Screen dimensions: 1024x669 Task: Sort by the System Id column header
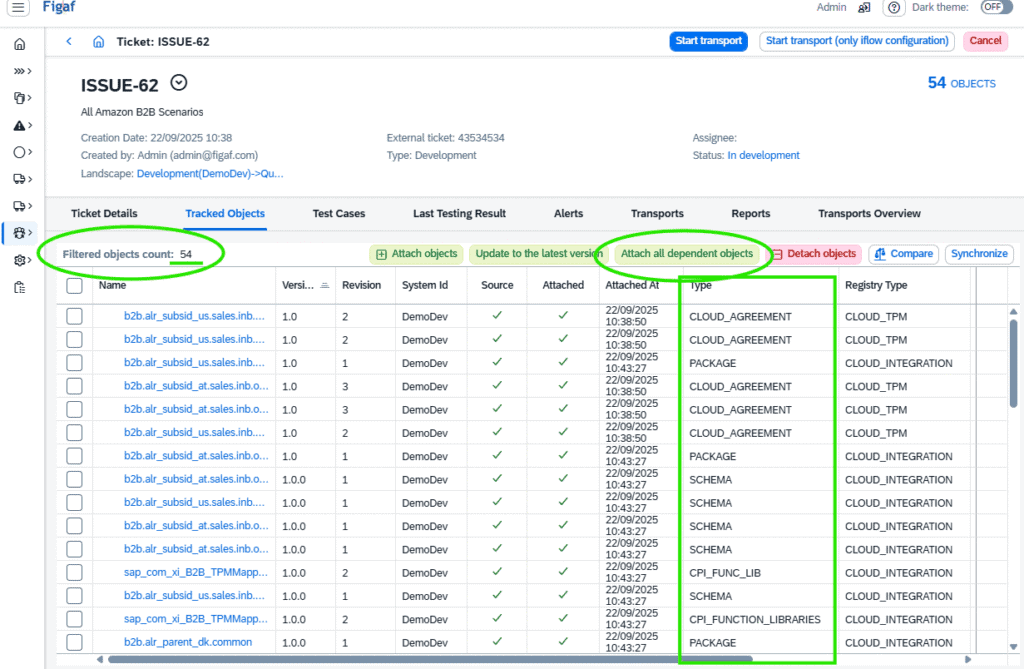coord(425,286)
